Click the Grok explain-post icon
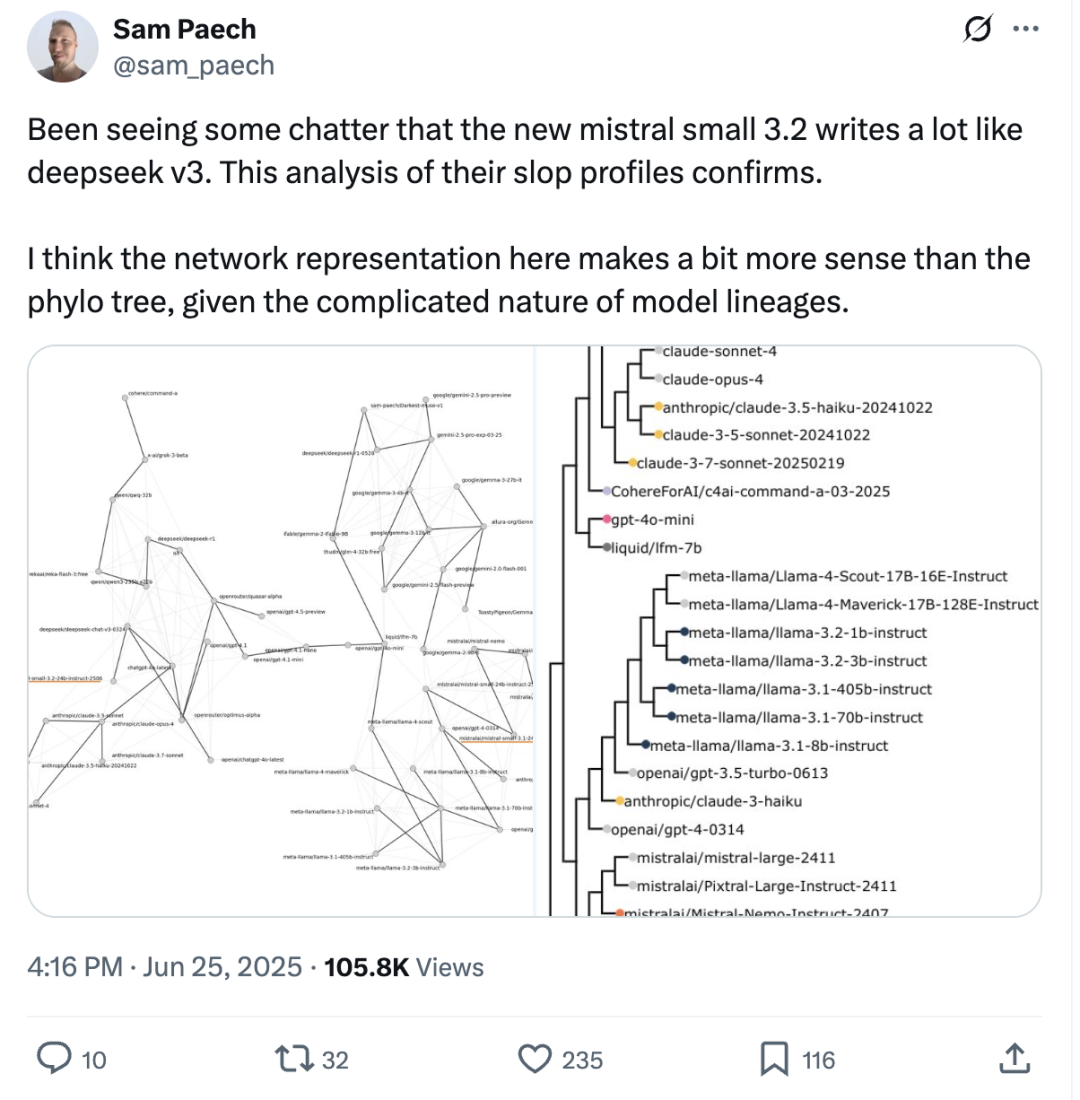This screenshot has height=1100, width=1080. coord(978,29)
